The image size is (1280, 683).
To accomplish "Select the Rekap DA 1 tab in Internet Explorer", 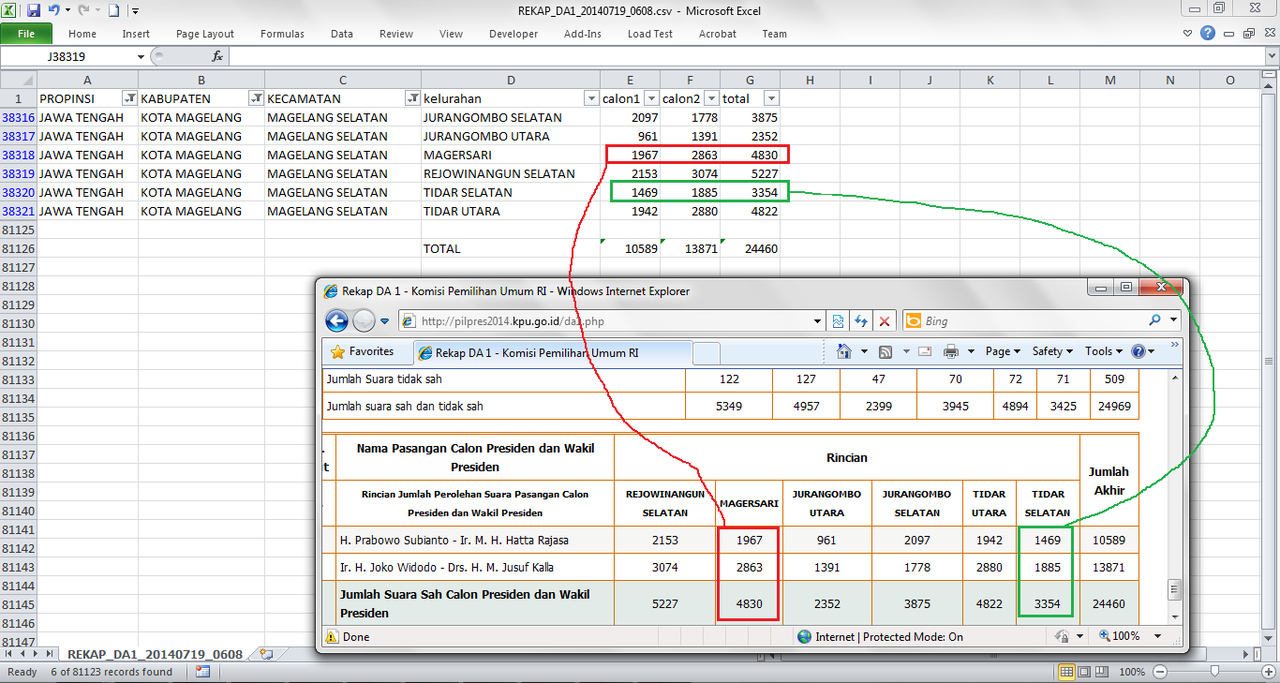I will click(x=553, y=353).
